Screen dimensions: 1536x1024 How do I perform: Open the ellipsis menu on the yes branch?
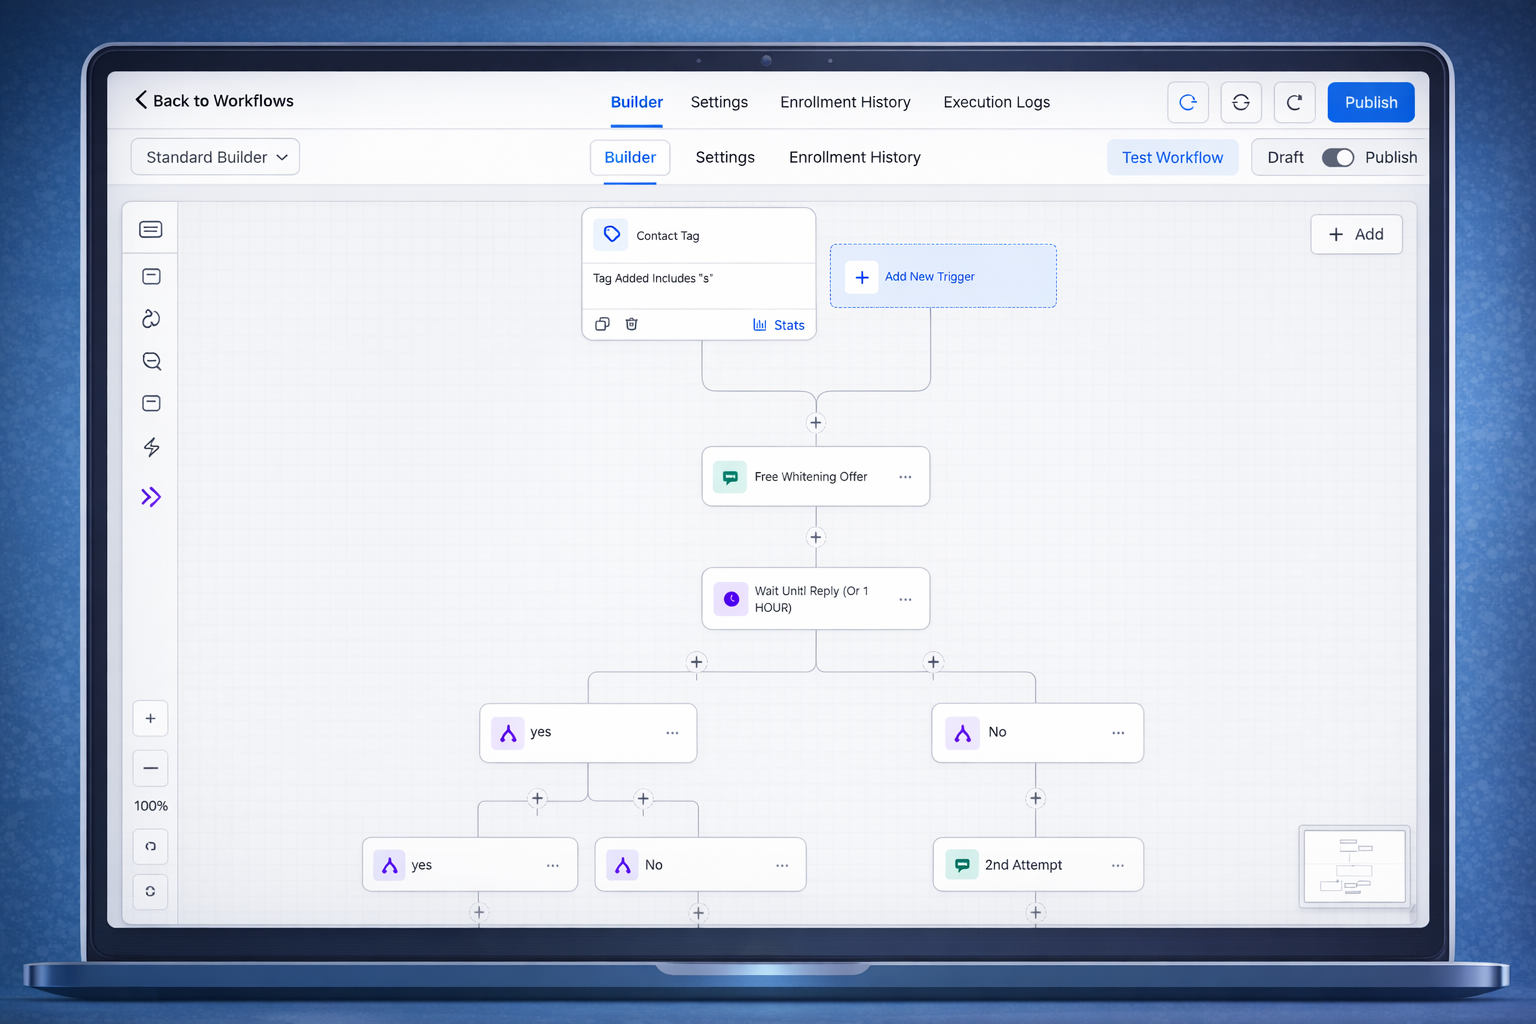point(672,732)
